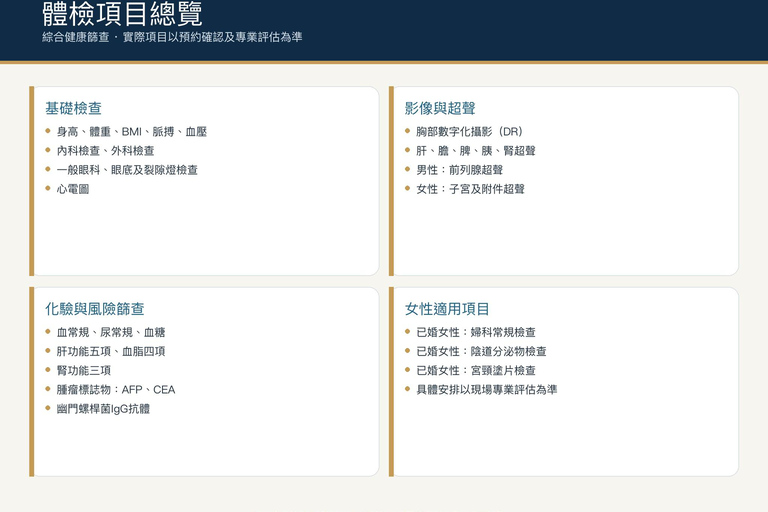Select the 基礎檢查 card heading
The width and height of the screenshot is (768, 512).
tap(73, 108)
